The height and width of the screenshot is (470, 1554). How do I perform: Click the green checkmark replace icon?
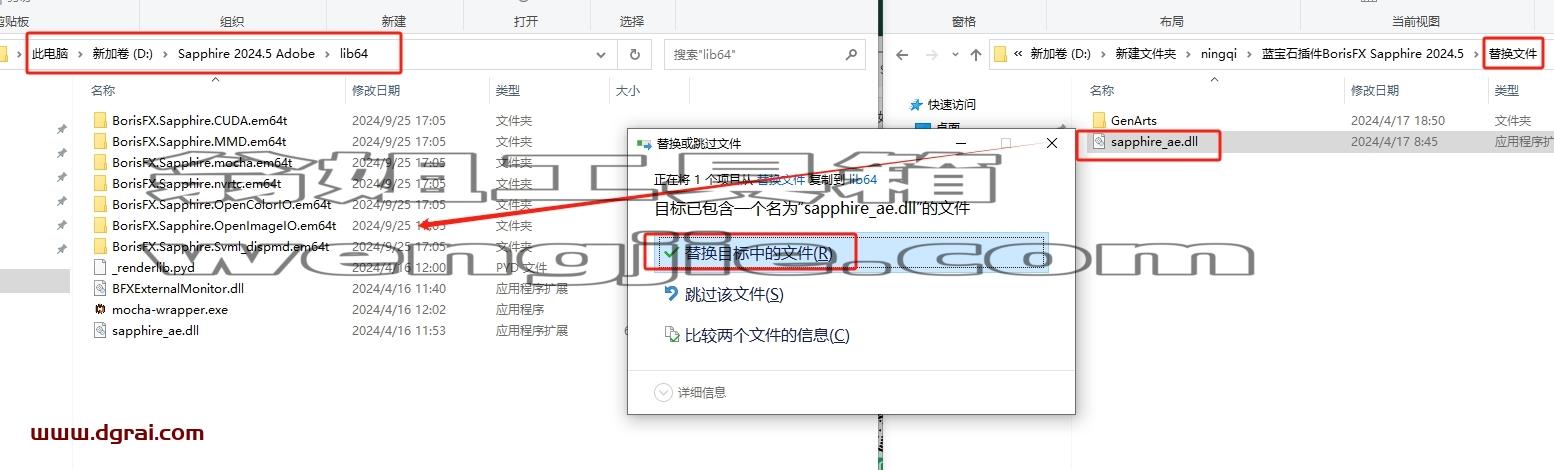tap(671, 253)
